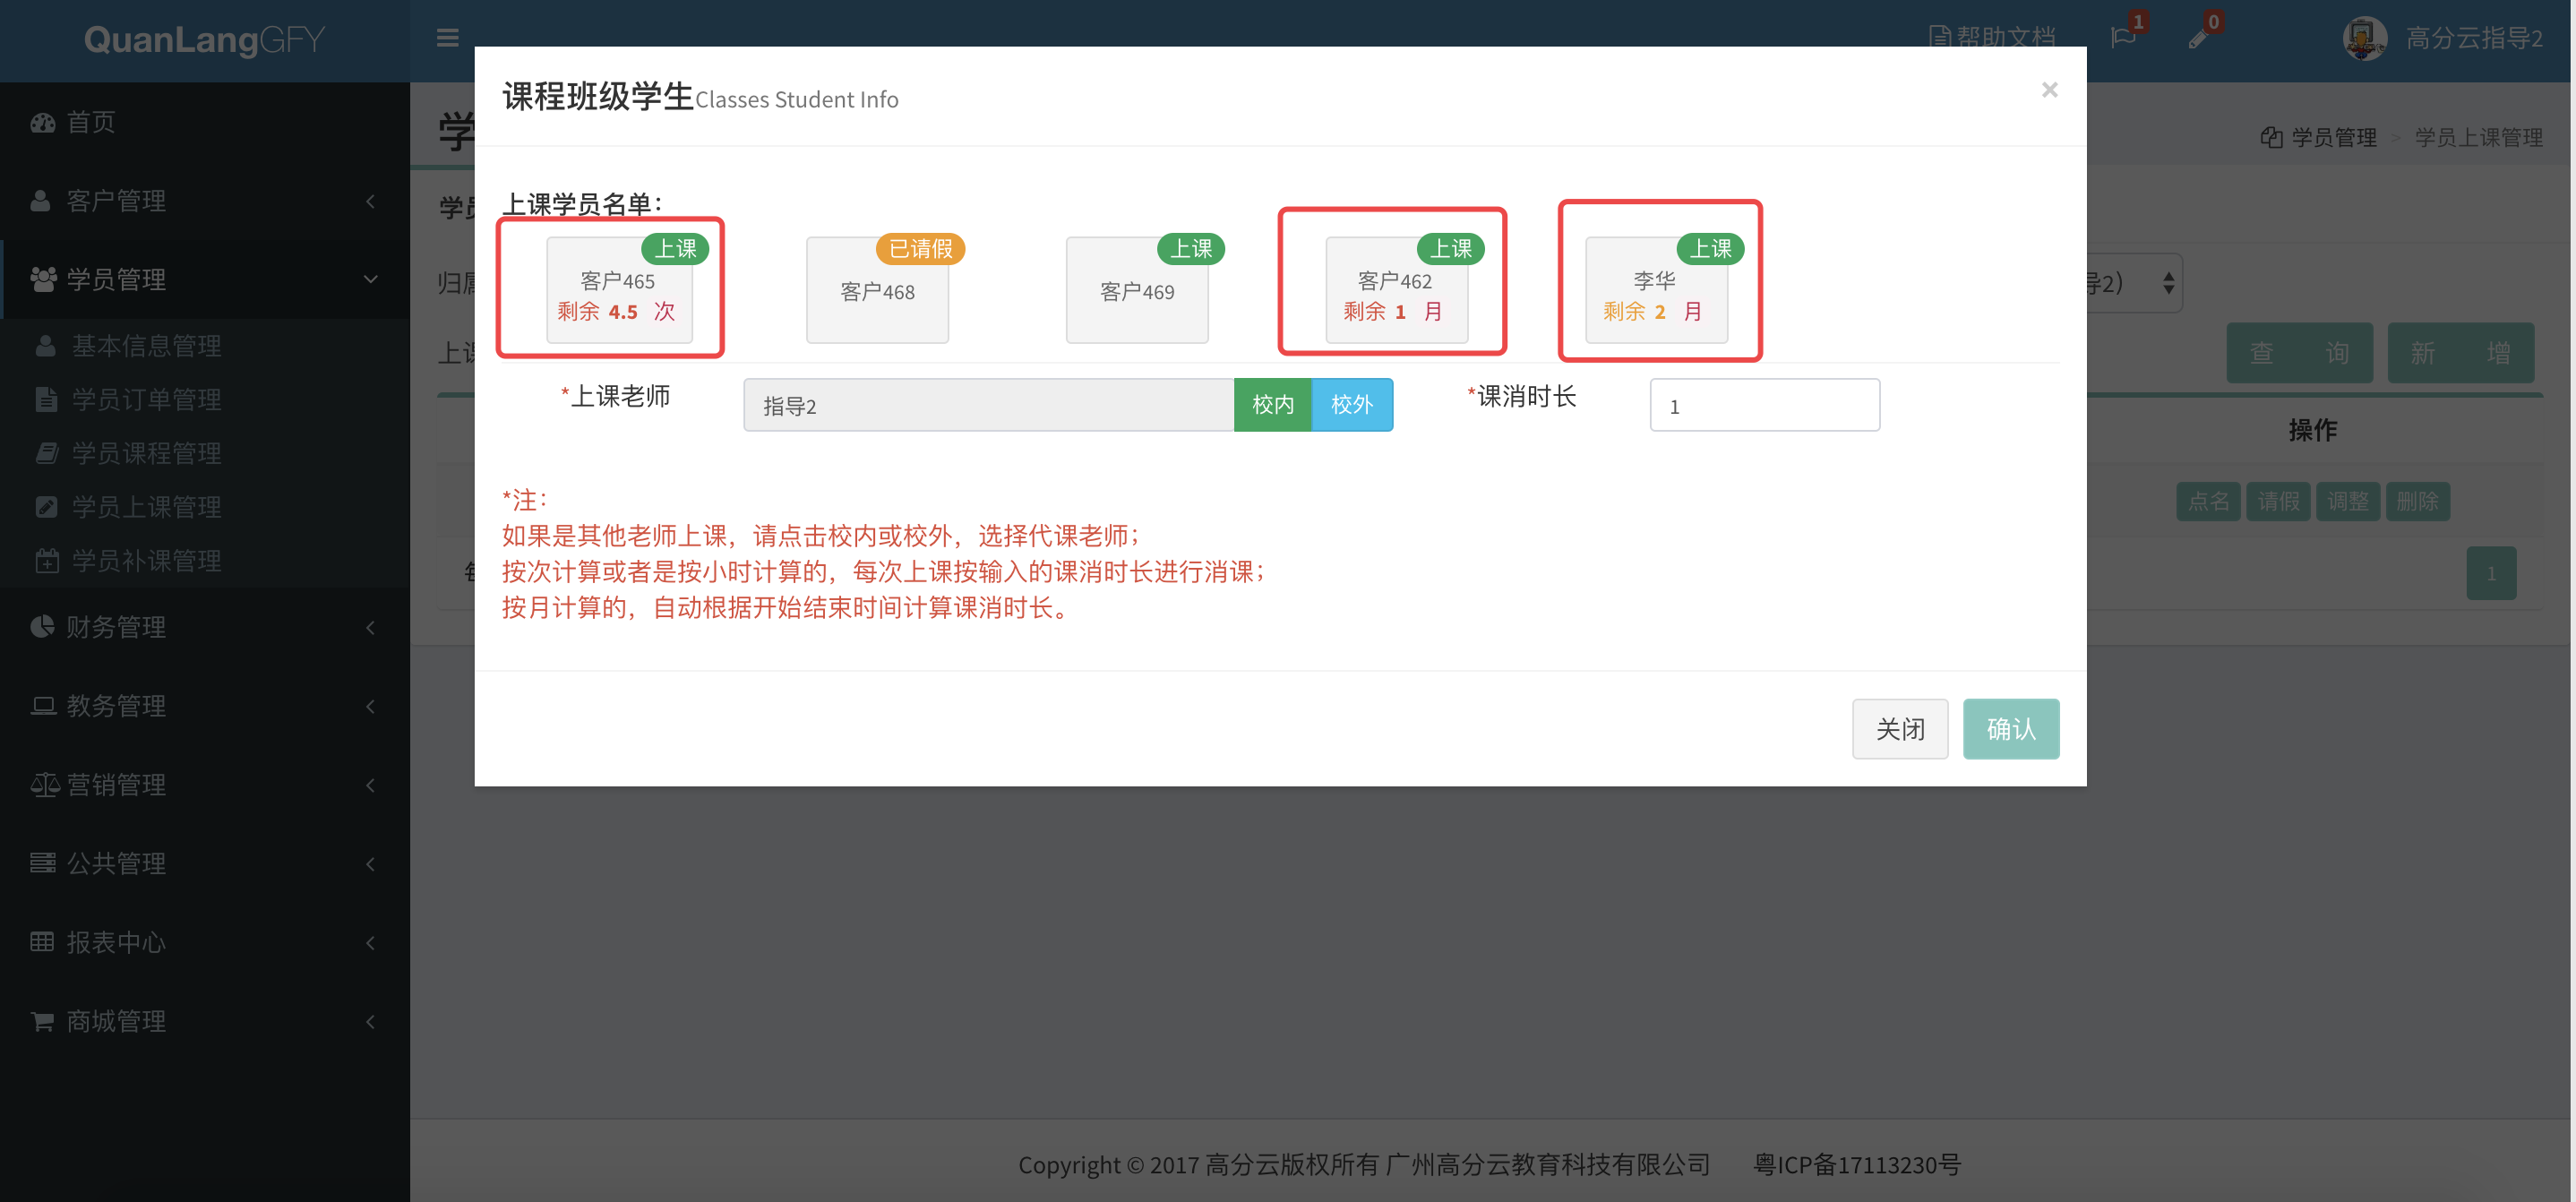Screen dimensions: 2576x1202
Task: Toggle attendance for student 客户465
Action: click(619, 290)
